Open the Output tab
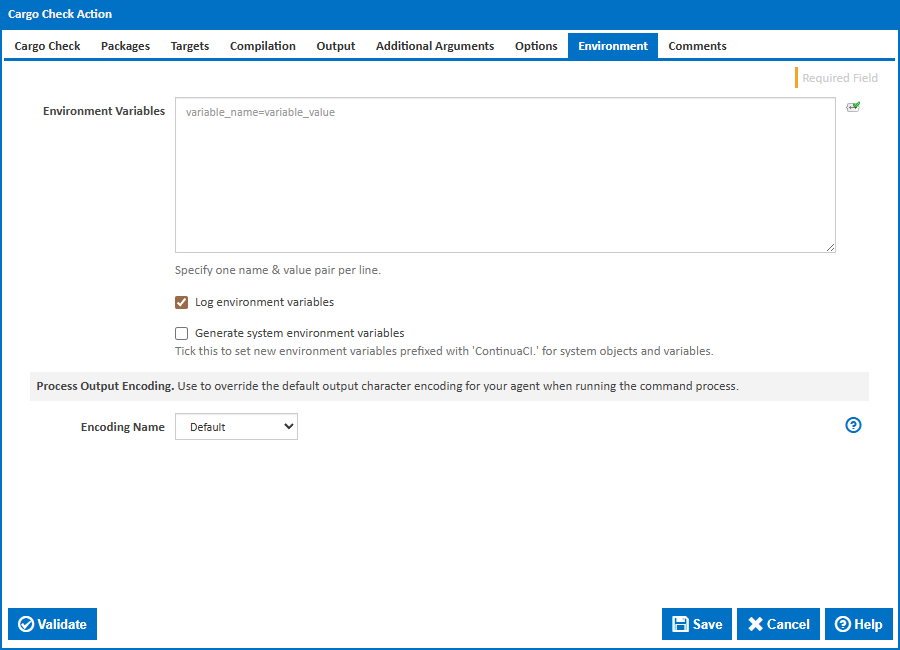The height and width of the screenshot is (650, 900). [x=336, y=46]
